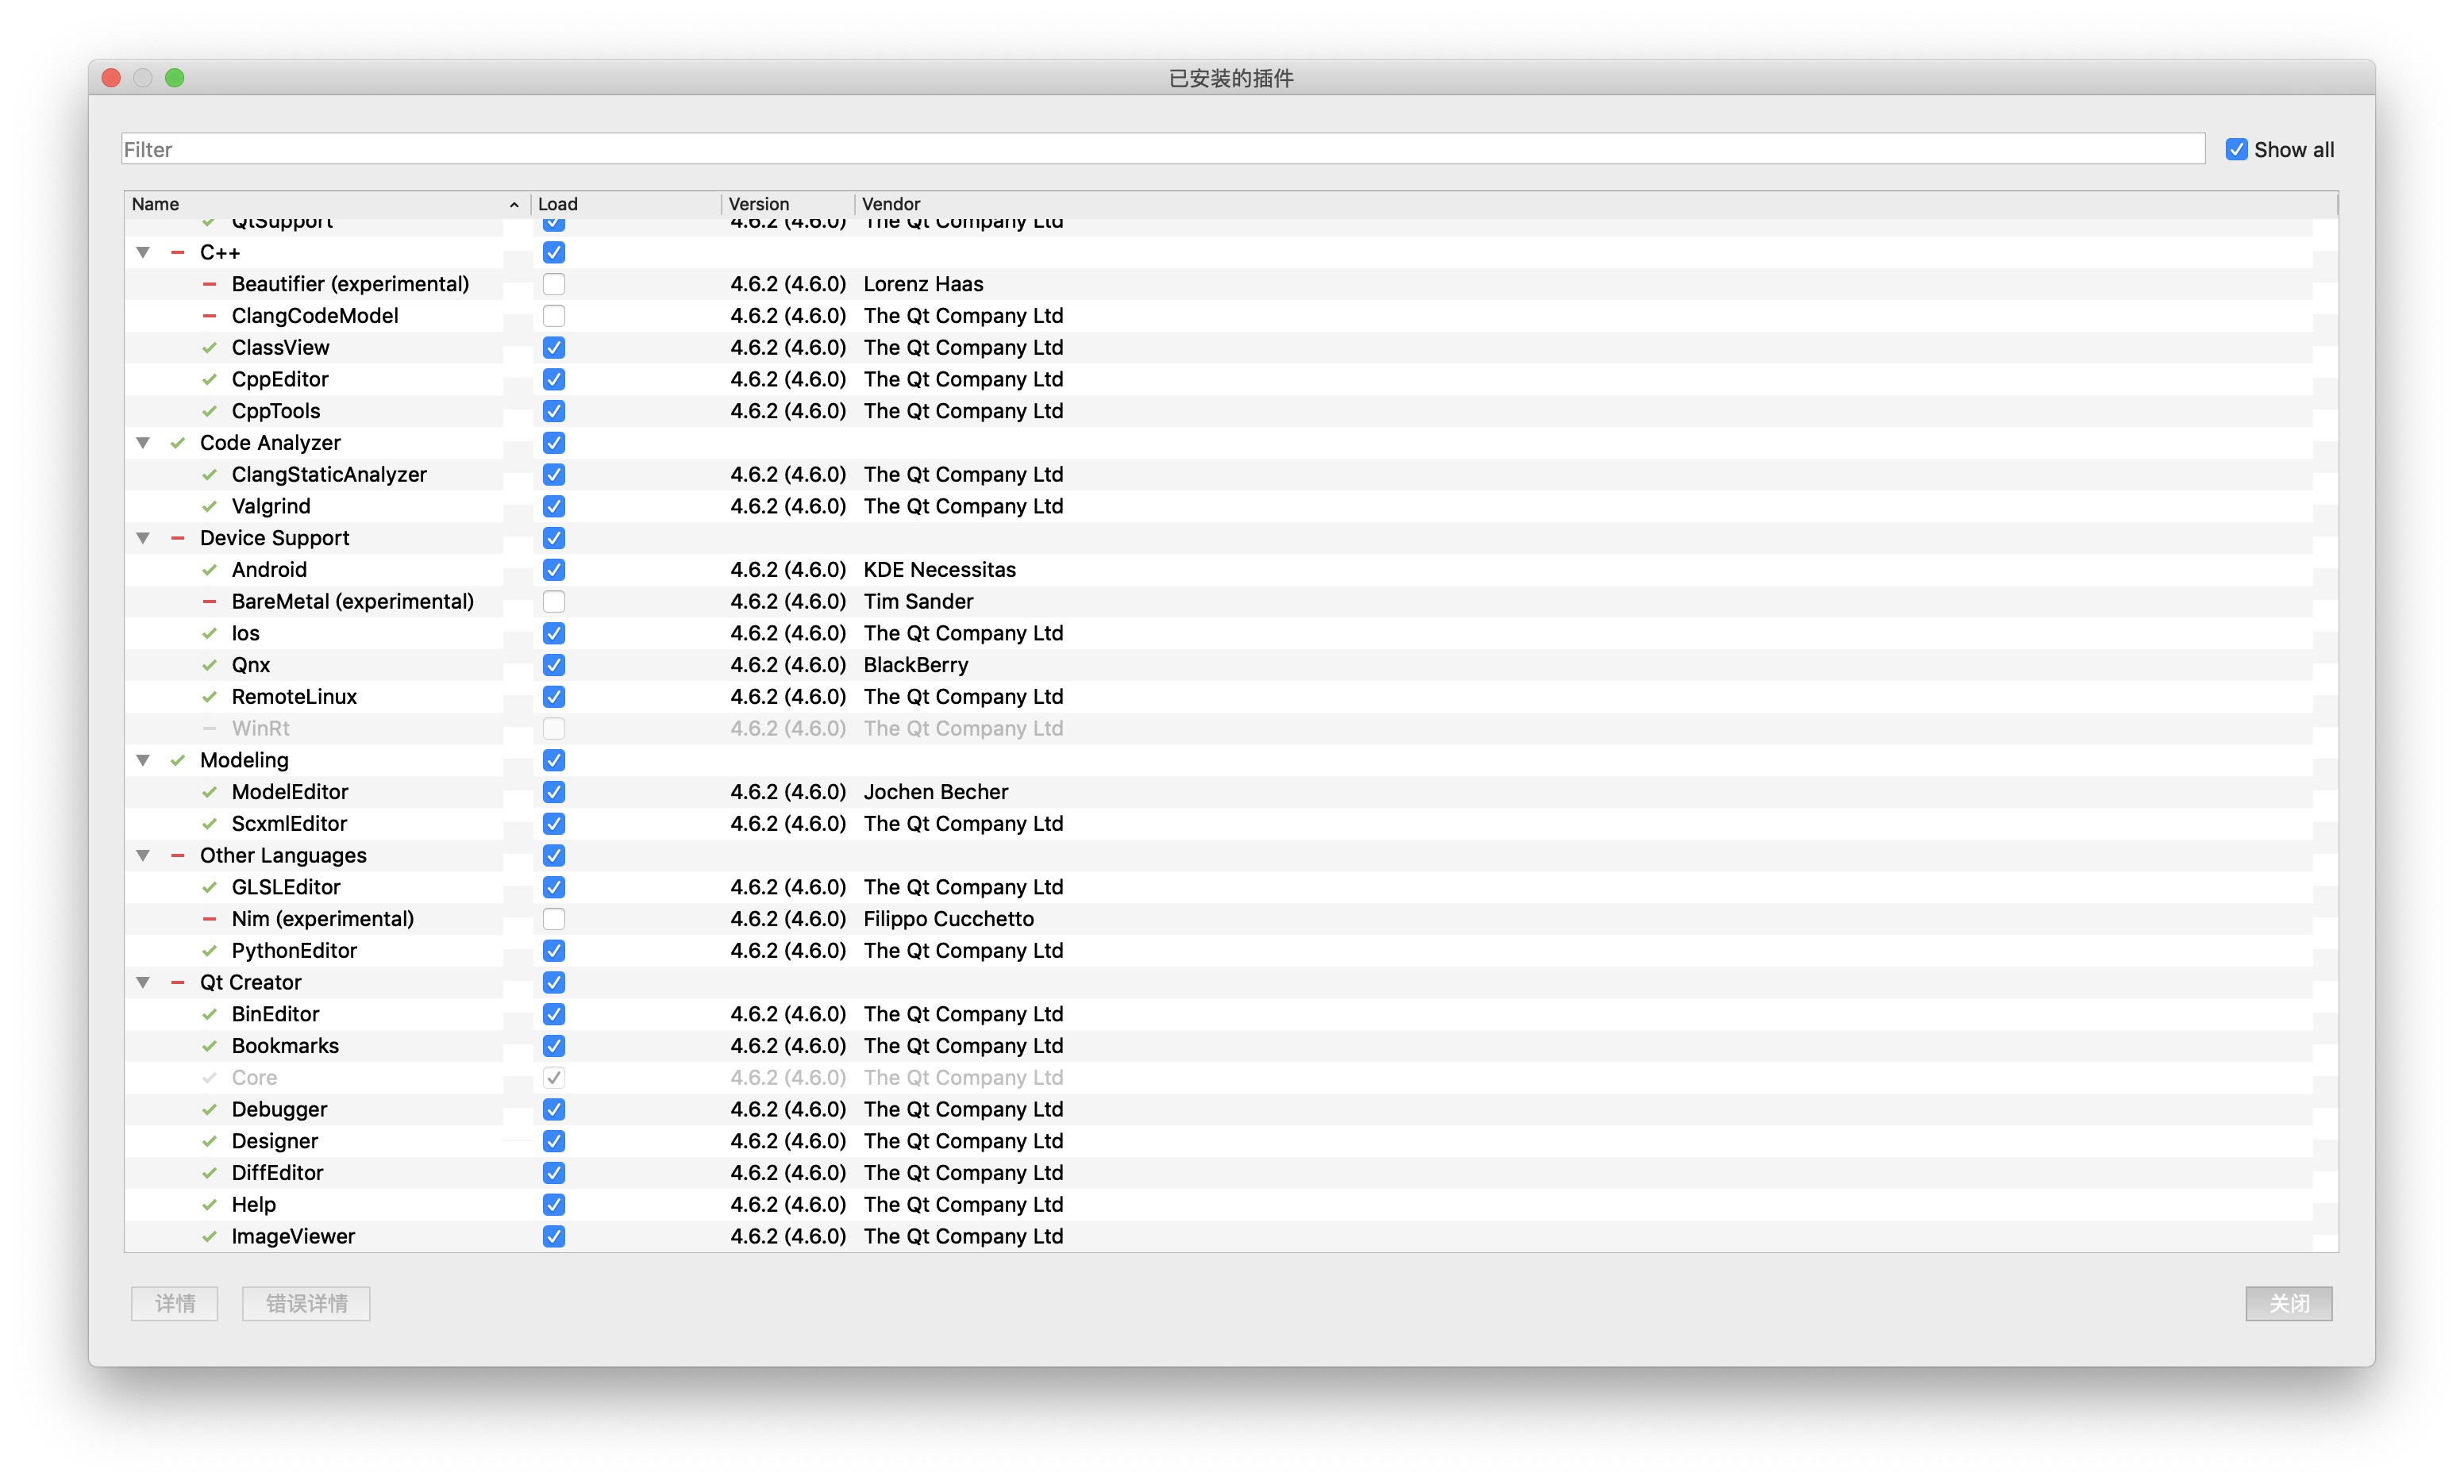Collapse the Other Languages group
Image resolution: width=2464 pixels, height=1484 pixels.
(x=143, y=856)
